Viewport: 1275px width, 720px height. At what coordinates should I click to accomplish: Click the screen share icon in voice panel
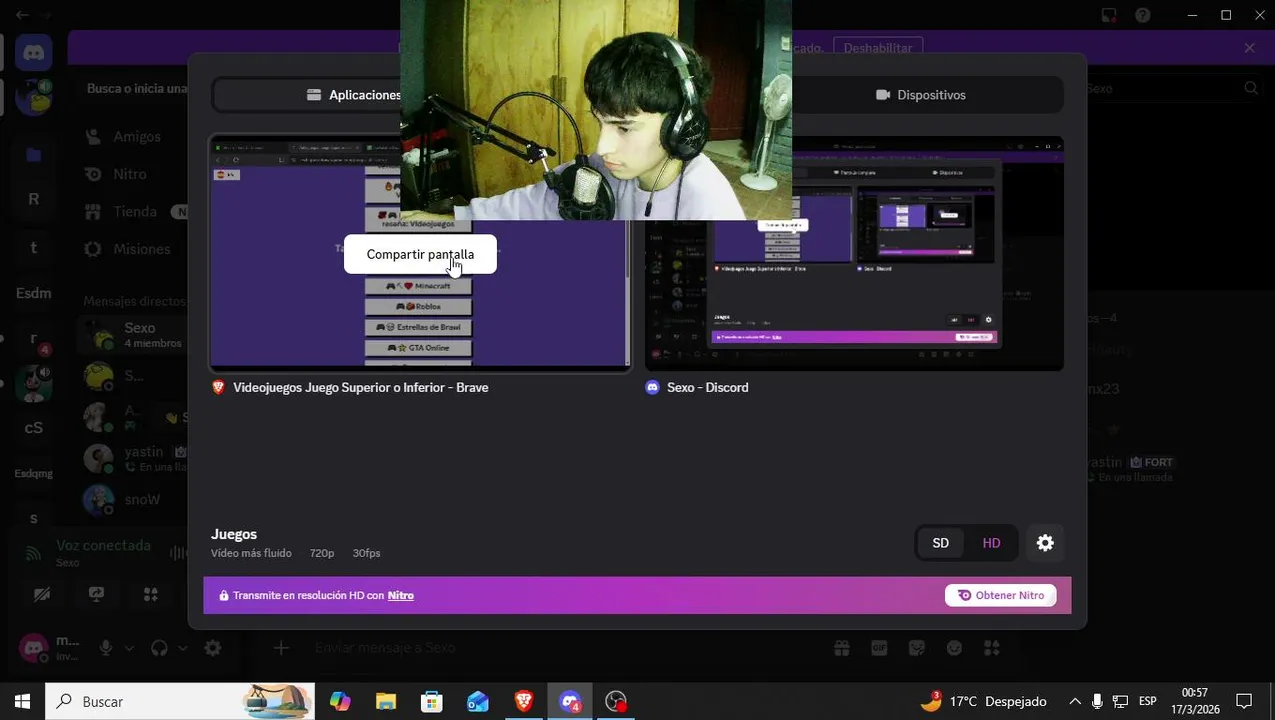[x=96, y=594]
